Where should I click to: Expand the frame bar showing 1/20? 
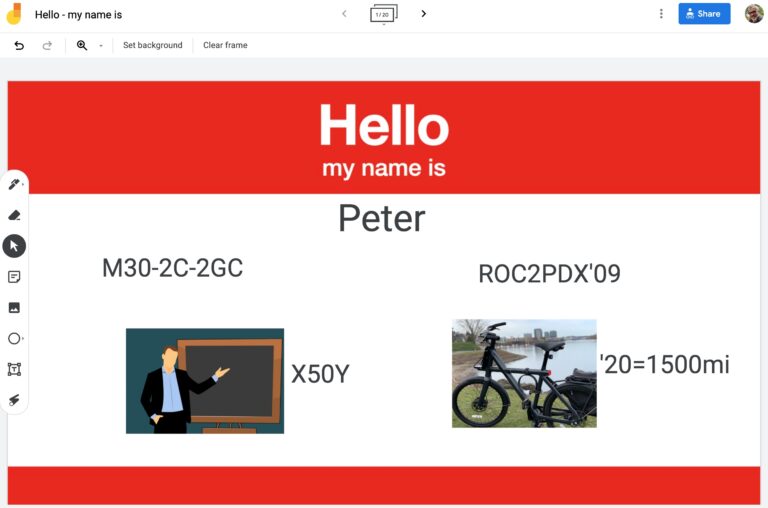click(384, 14)
